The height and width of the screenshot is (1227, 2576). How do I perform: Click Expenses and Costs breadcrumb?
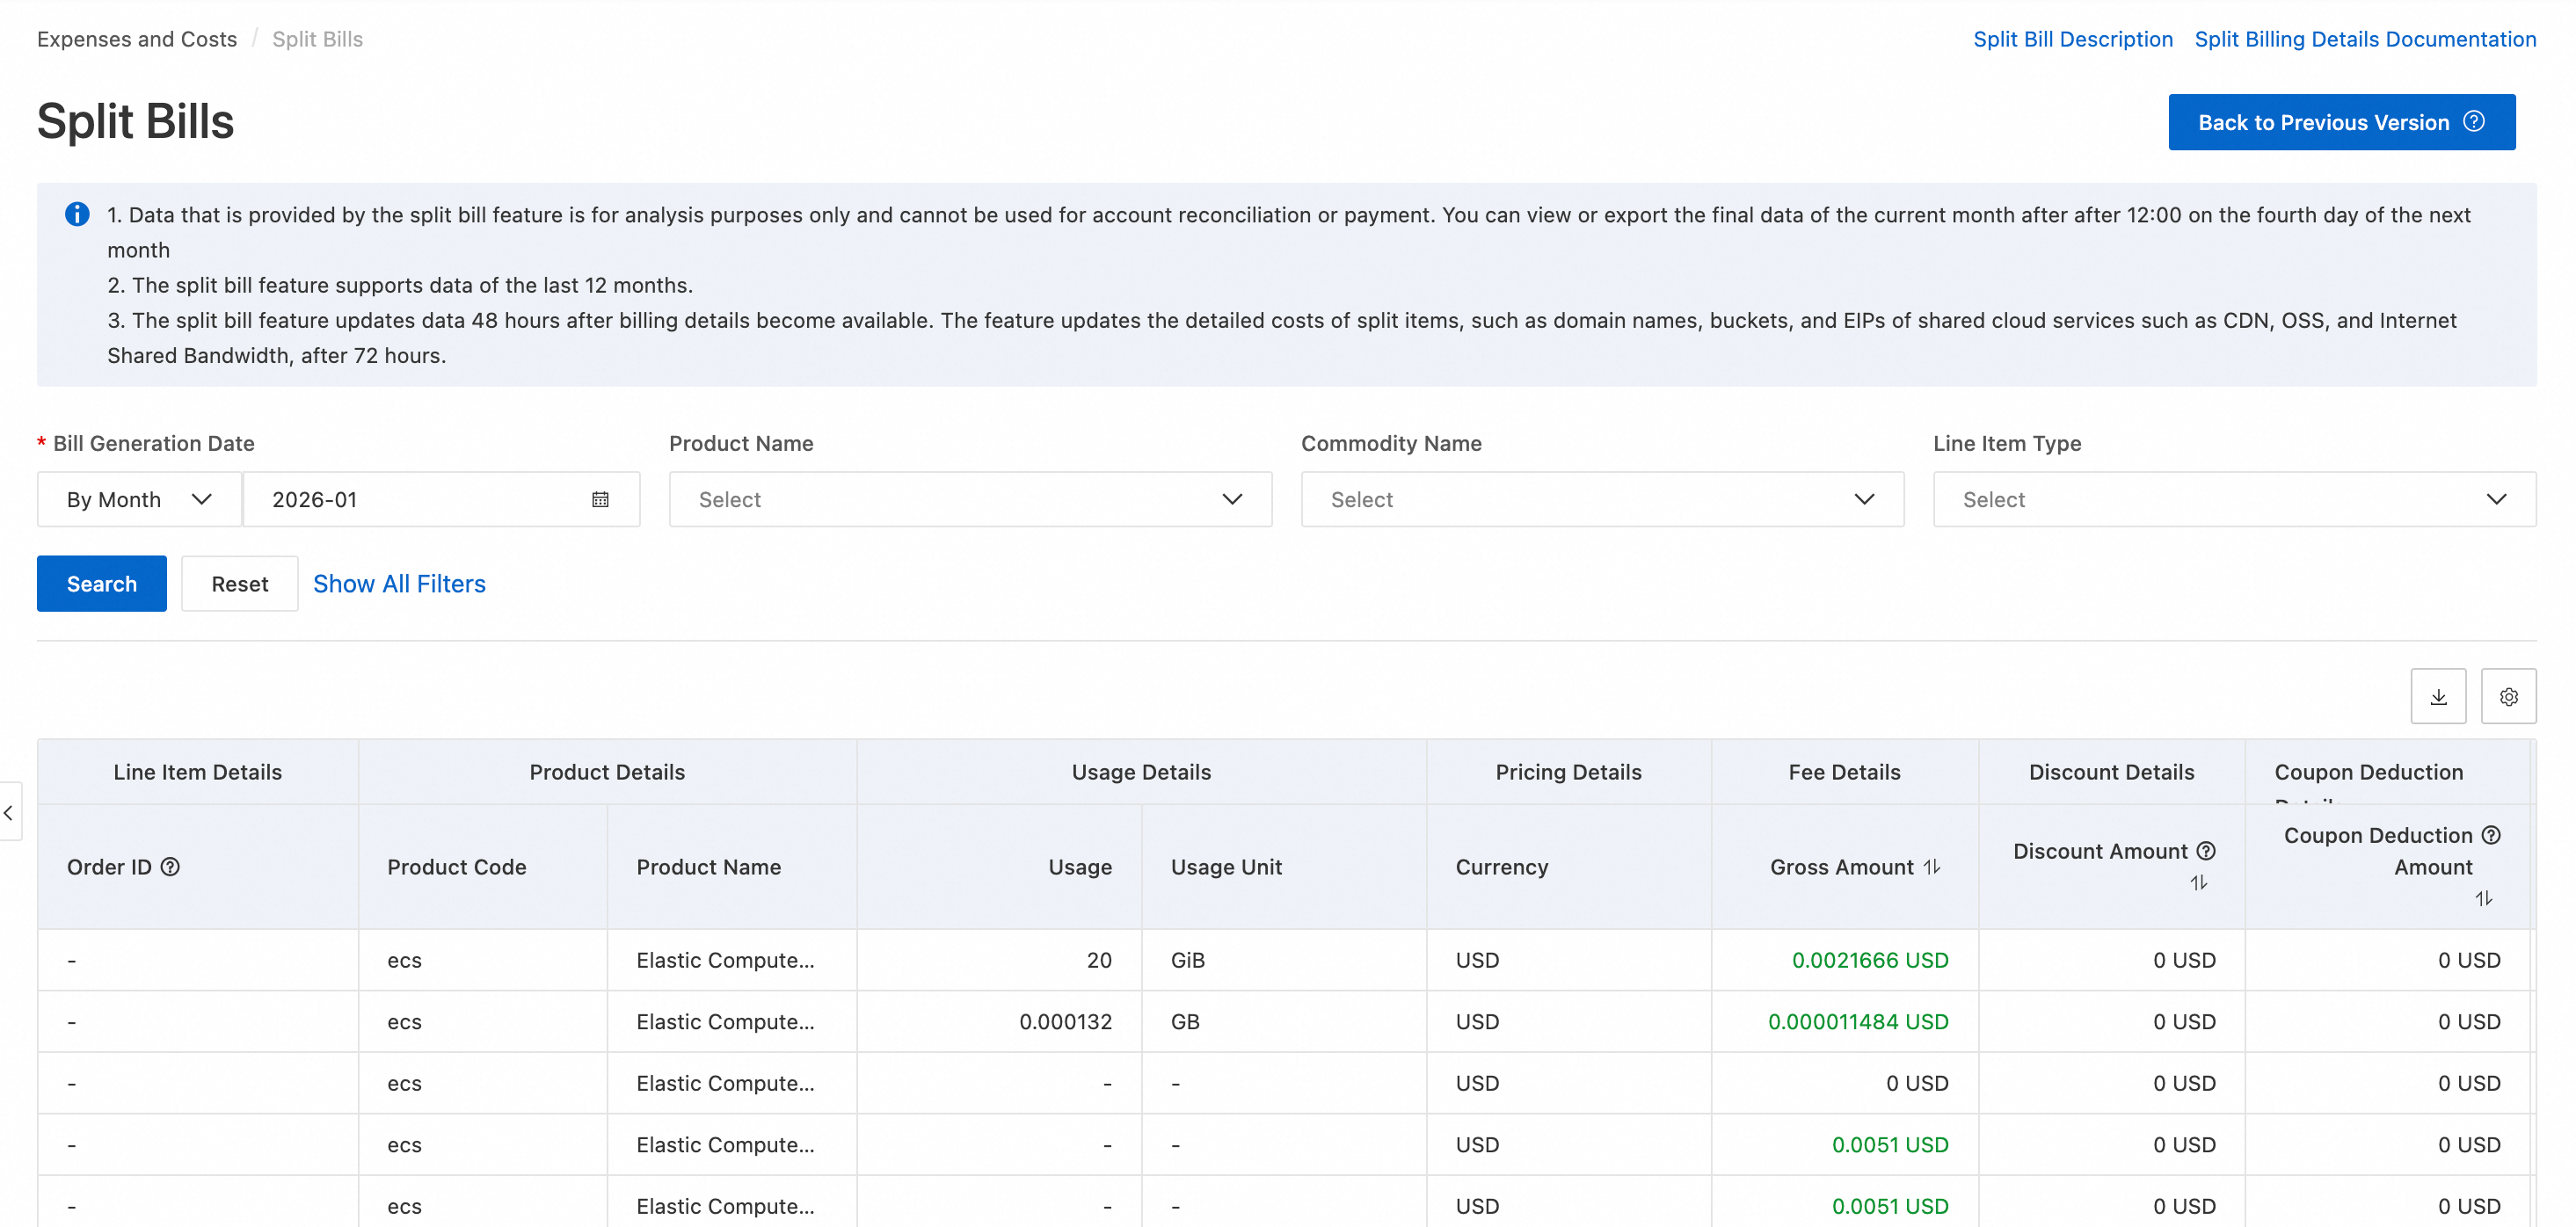tap(137, 39)
